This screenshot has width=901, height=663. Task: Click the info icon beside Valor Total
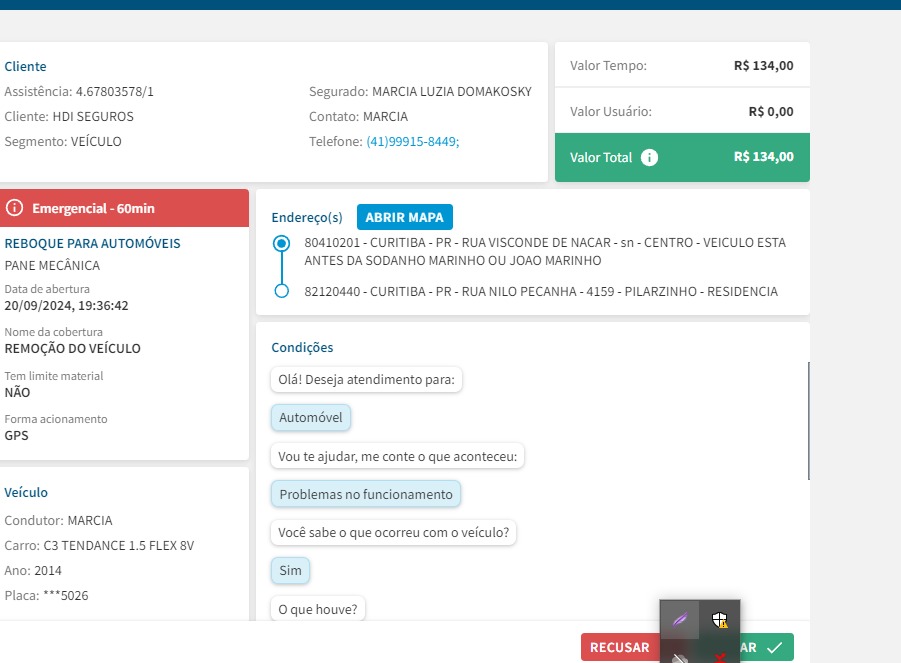click(649, 157)
